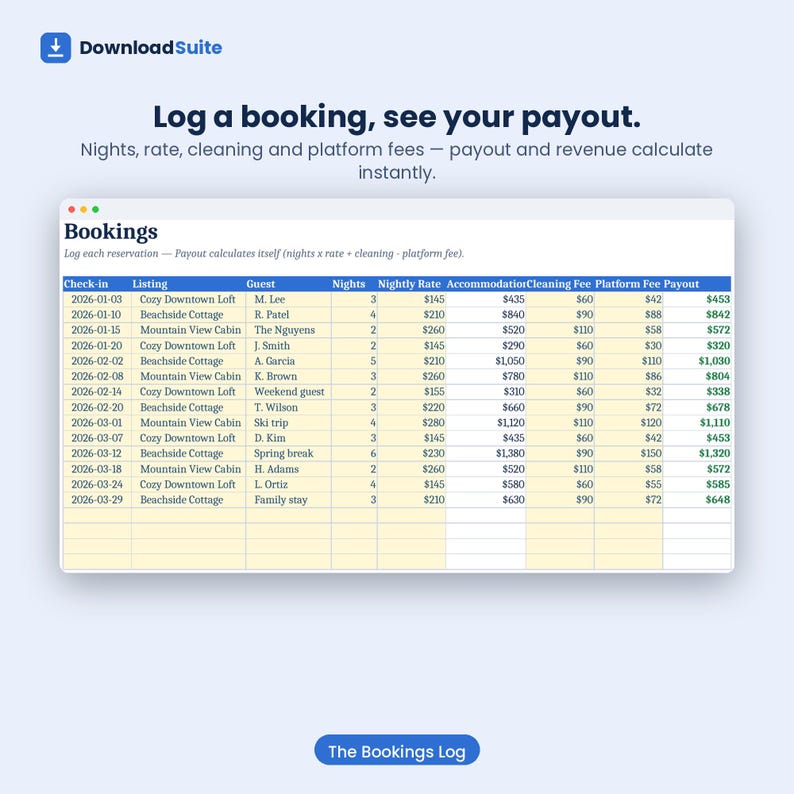Click the $1,380 accommodation cell

(x=486, y=453)
